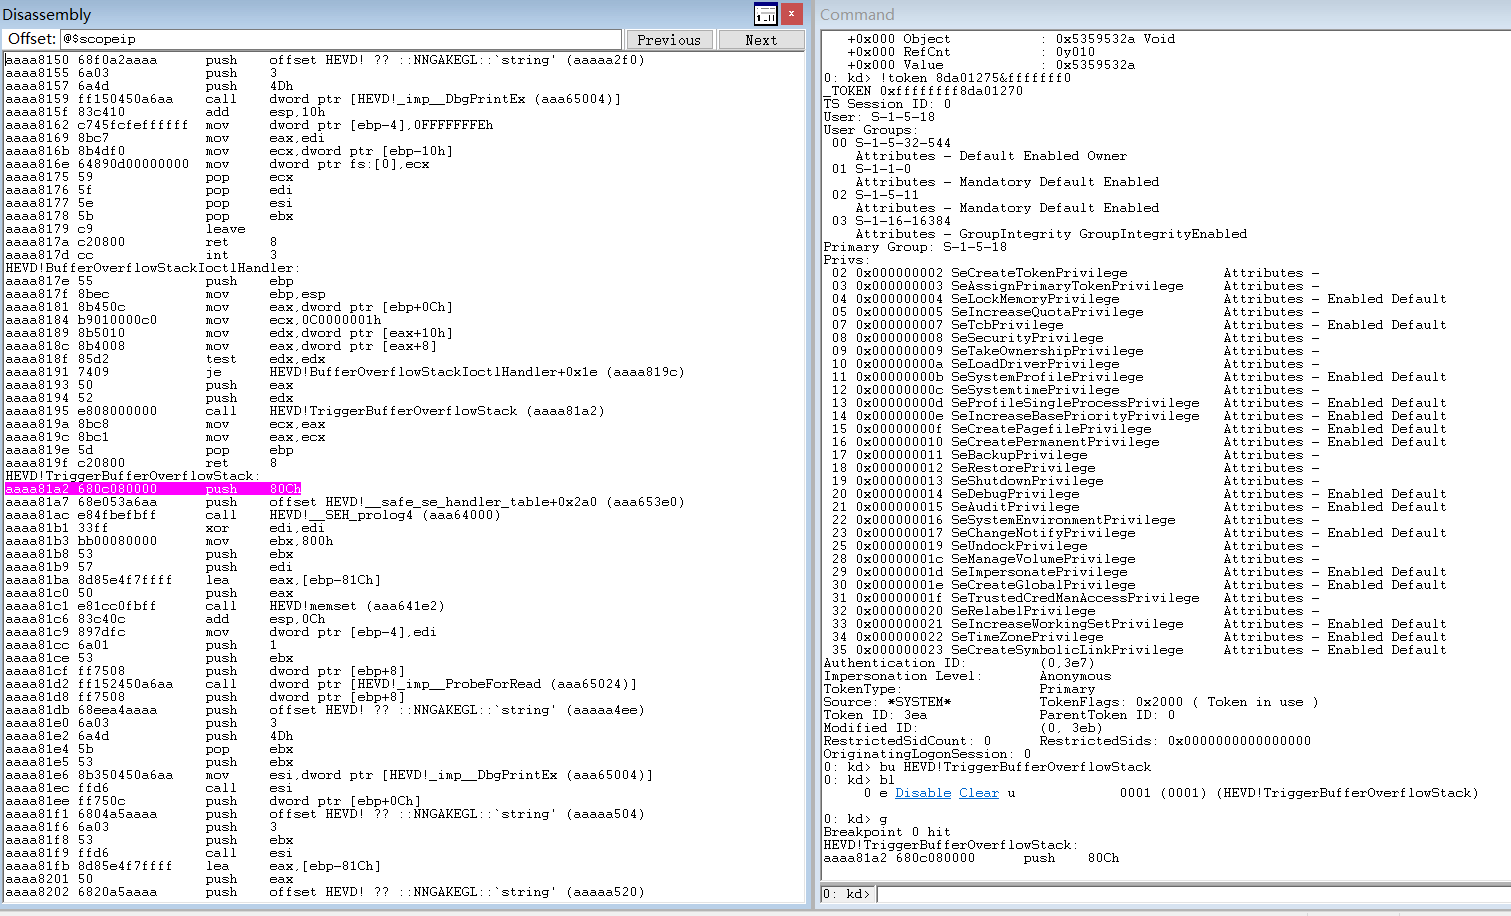Image resolution: width=1511 pixels, height=916 pixels.
Task: Click the !token 8da01275&fffffff0 command line
Action: pos(947,78)
